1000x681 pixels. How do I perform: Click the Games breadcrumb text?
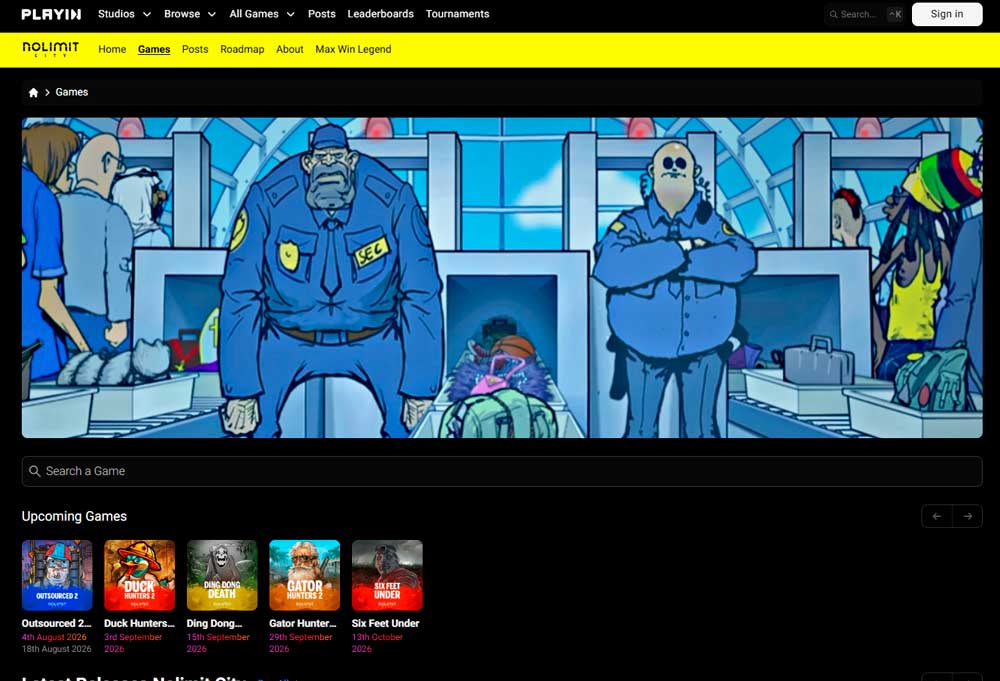tap(71, 92)
